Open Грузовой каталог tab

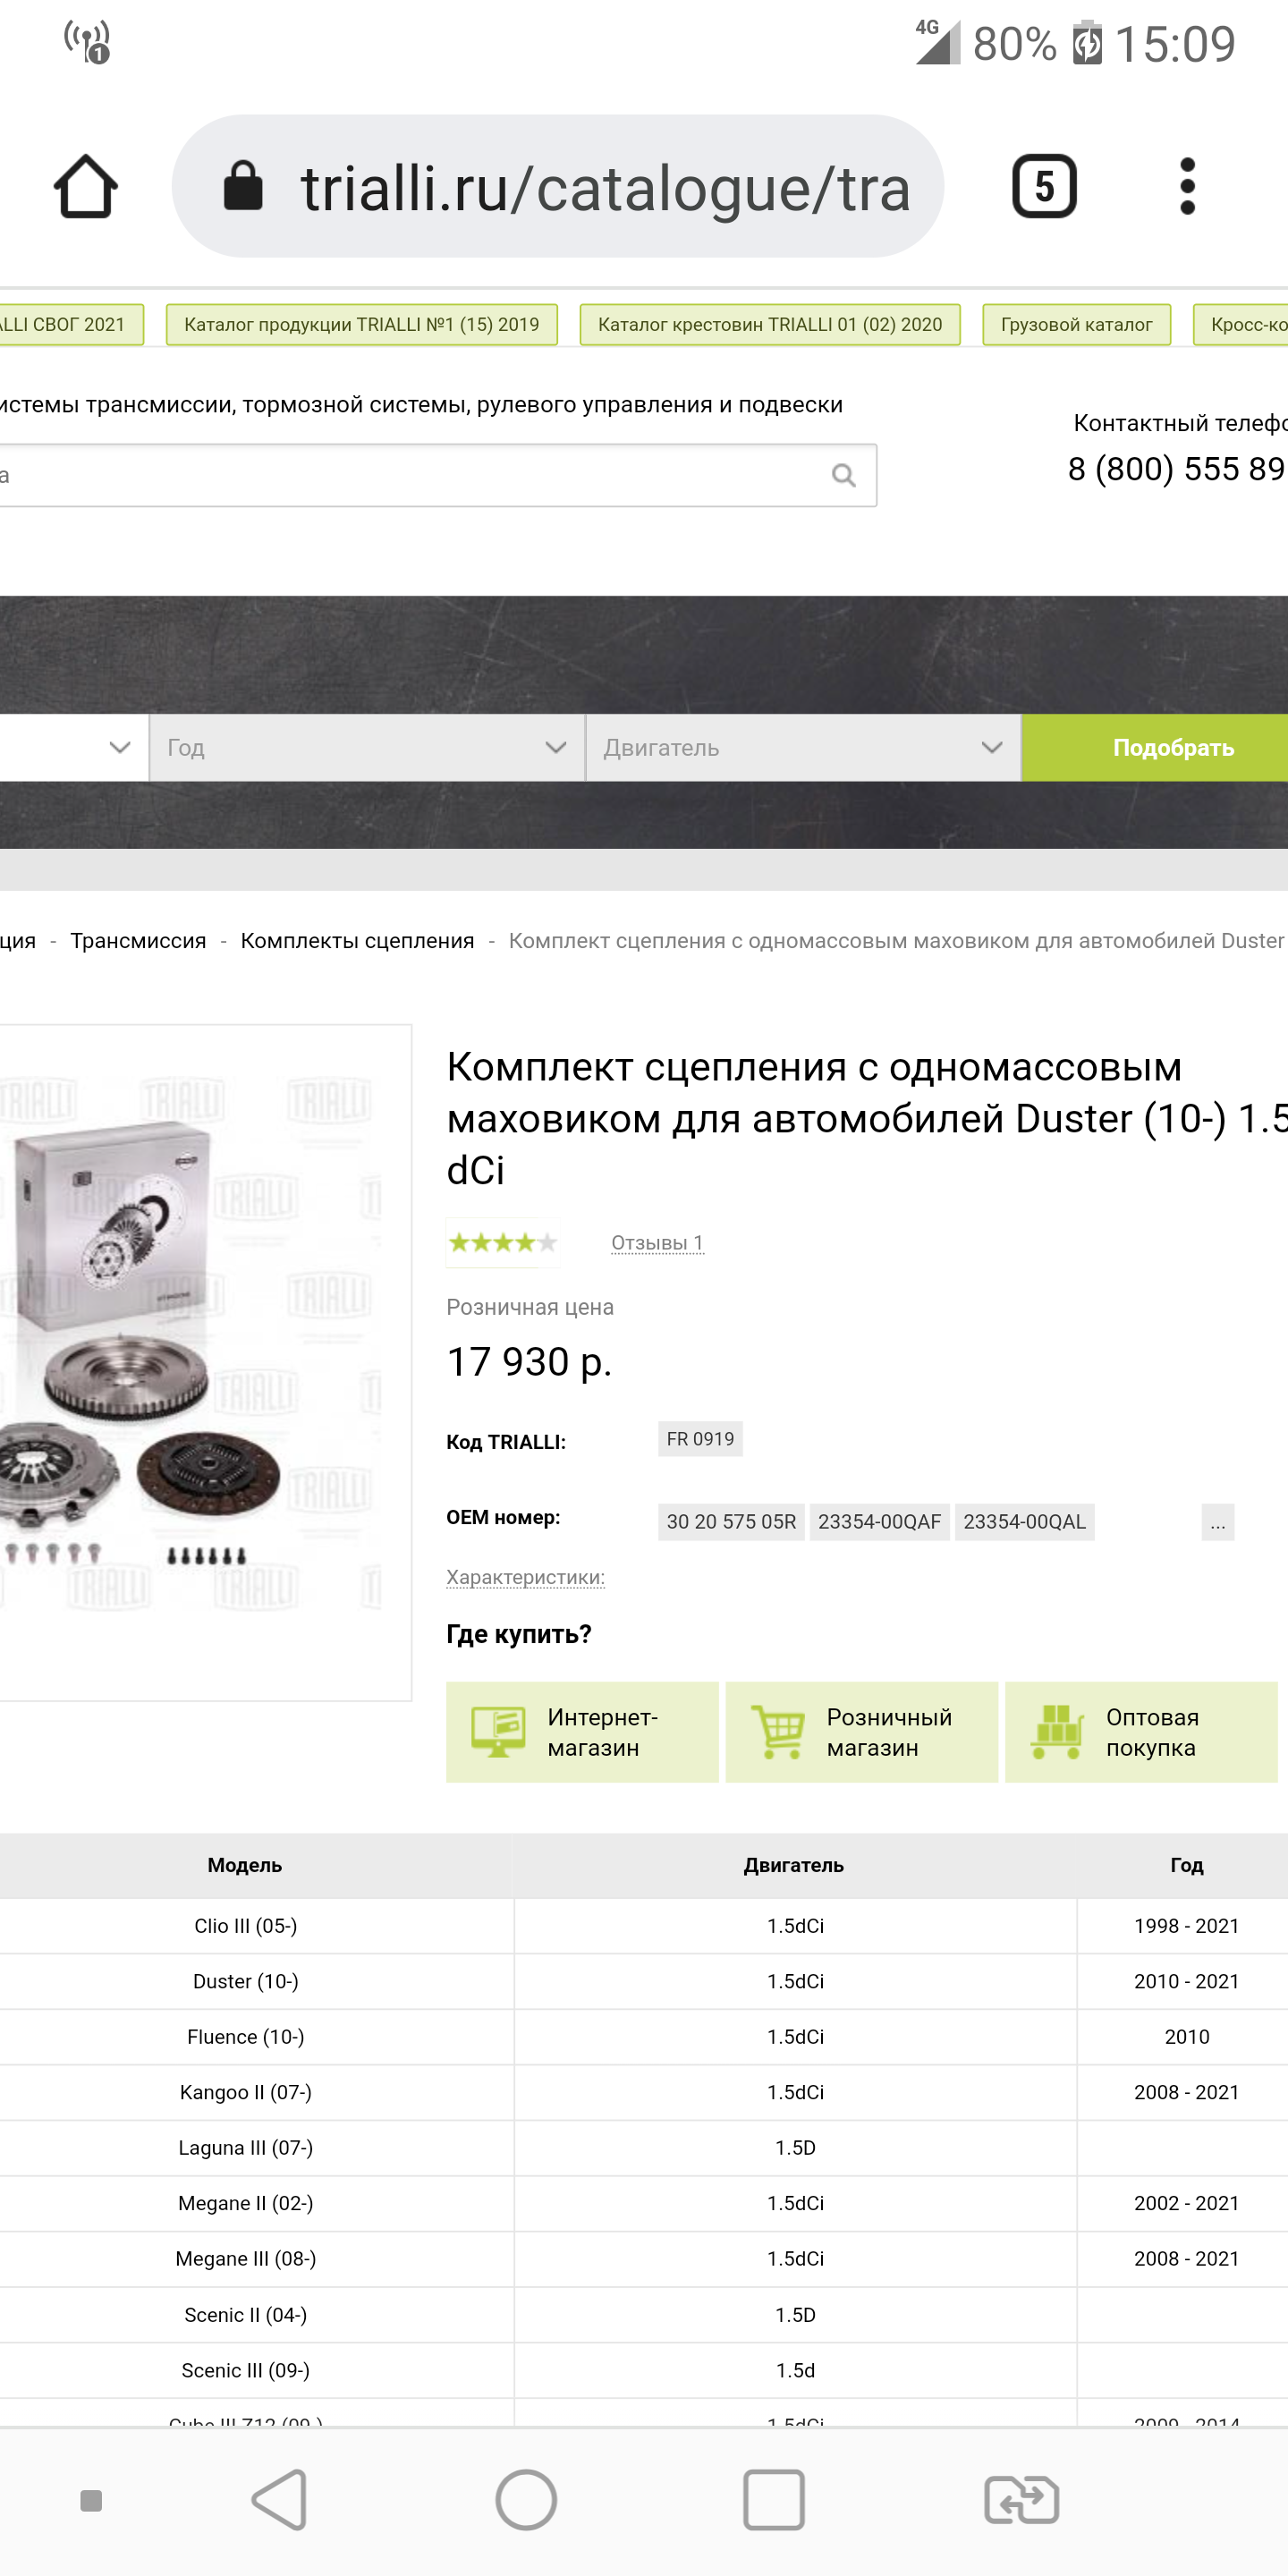pyautogui.click(x=1076, y=324)
